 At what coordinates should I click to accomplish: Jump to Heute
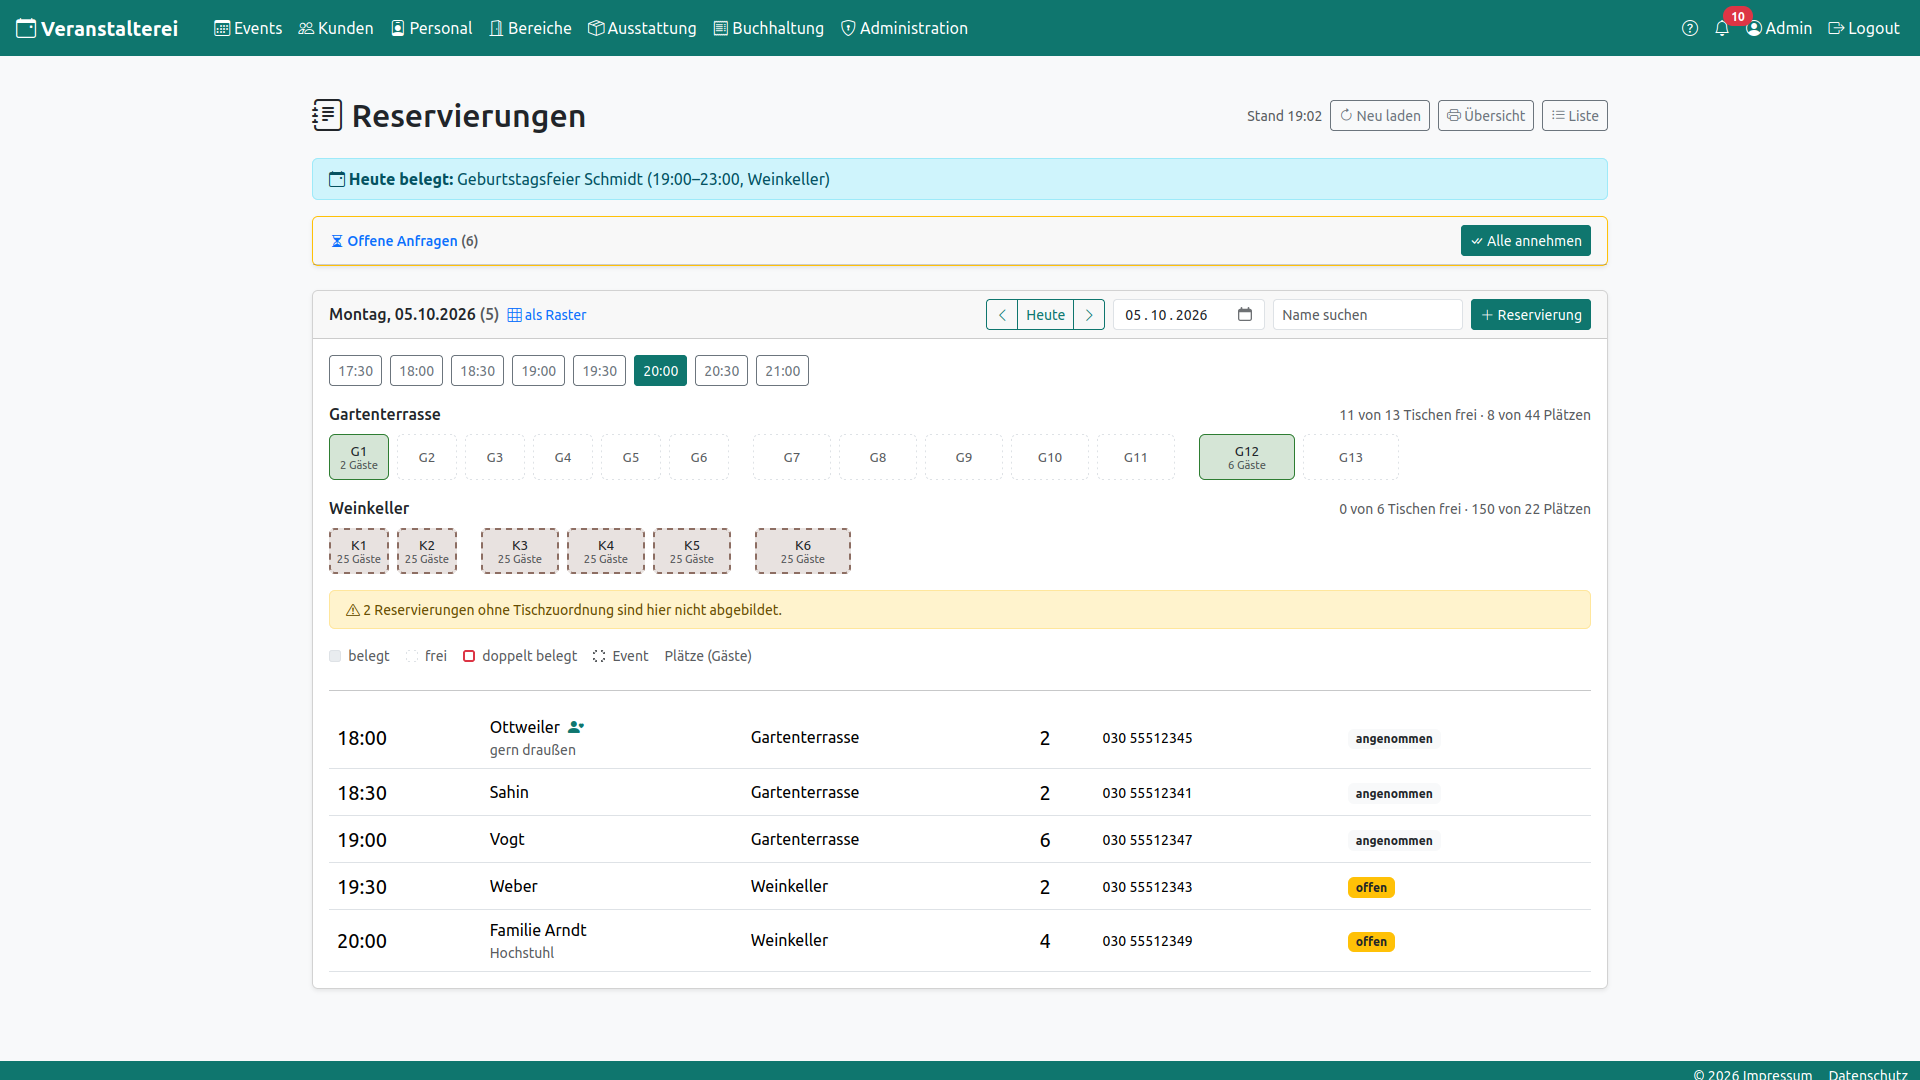coord(1046,315)
